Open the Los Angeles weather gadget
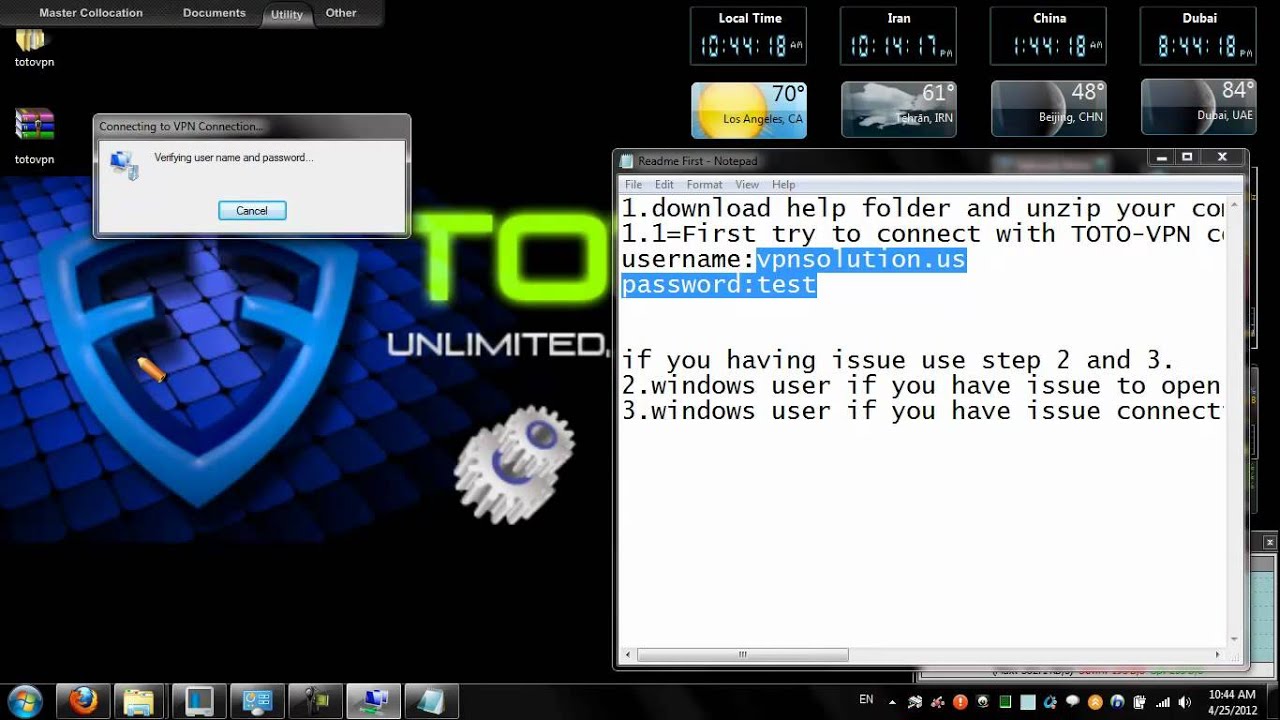Viewport: 1280px width, 720px height. [x=749, y=109]
